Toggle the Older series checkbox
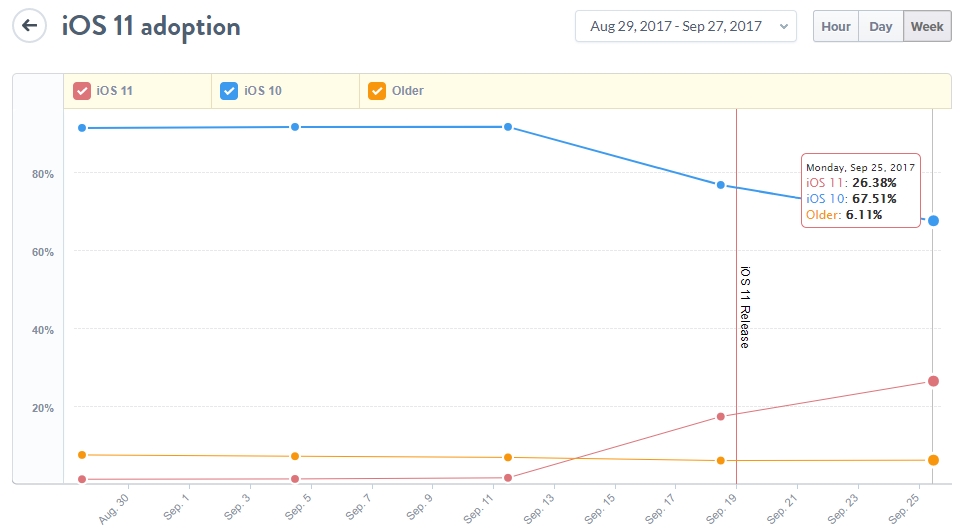 pos(377,91)
